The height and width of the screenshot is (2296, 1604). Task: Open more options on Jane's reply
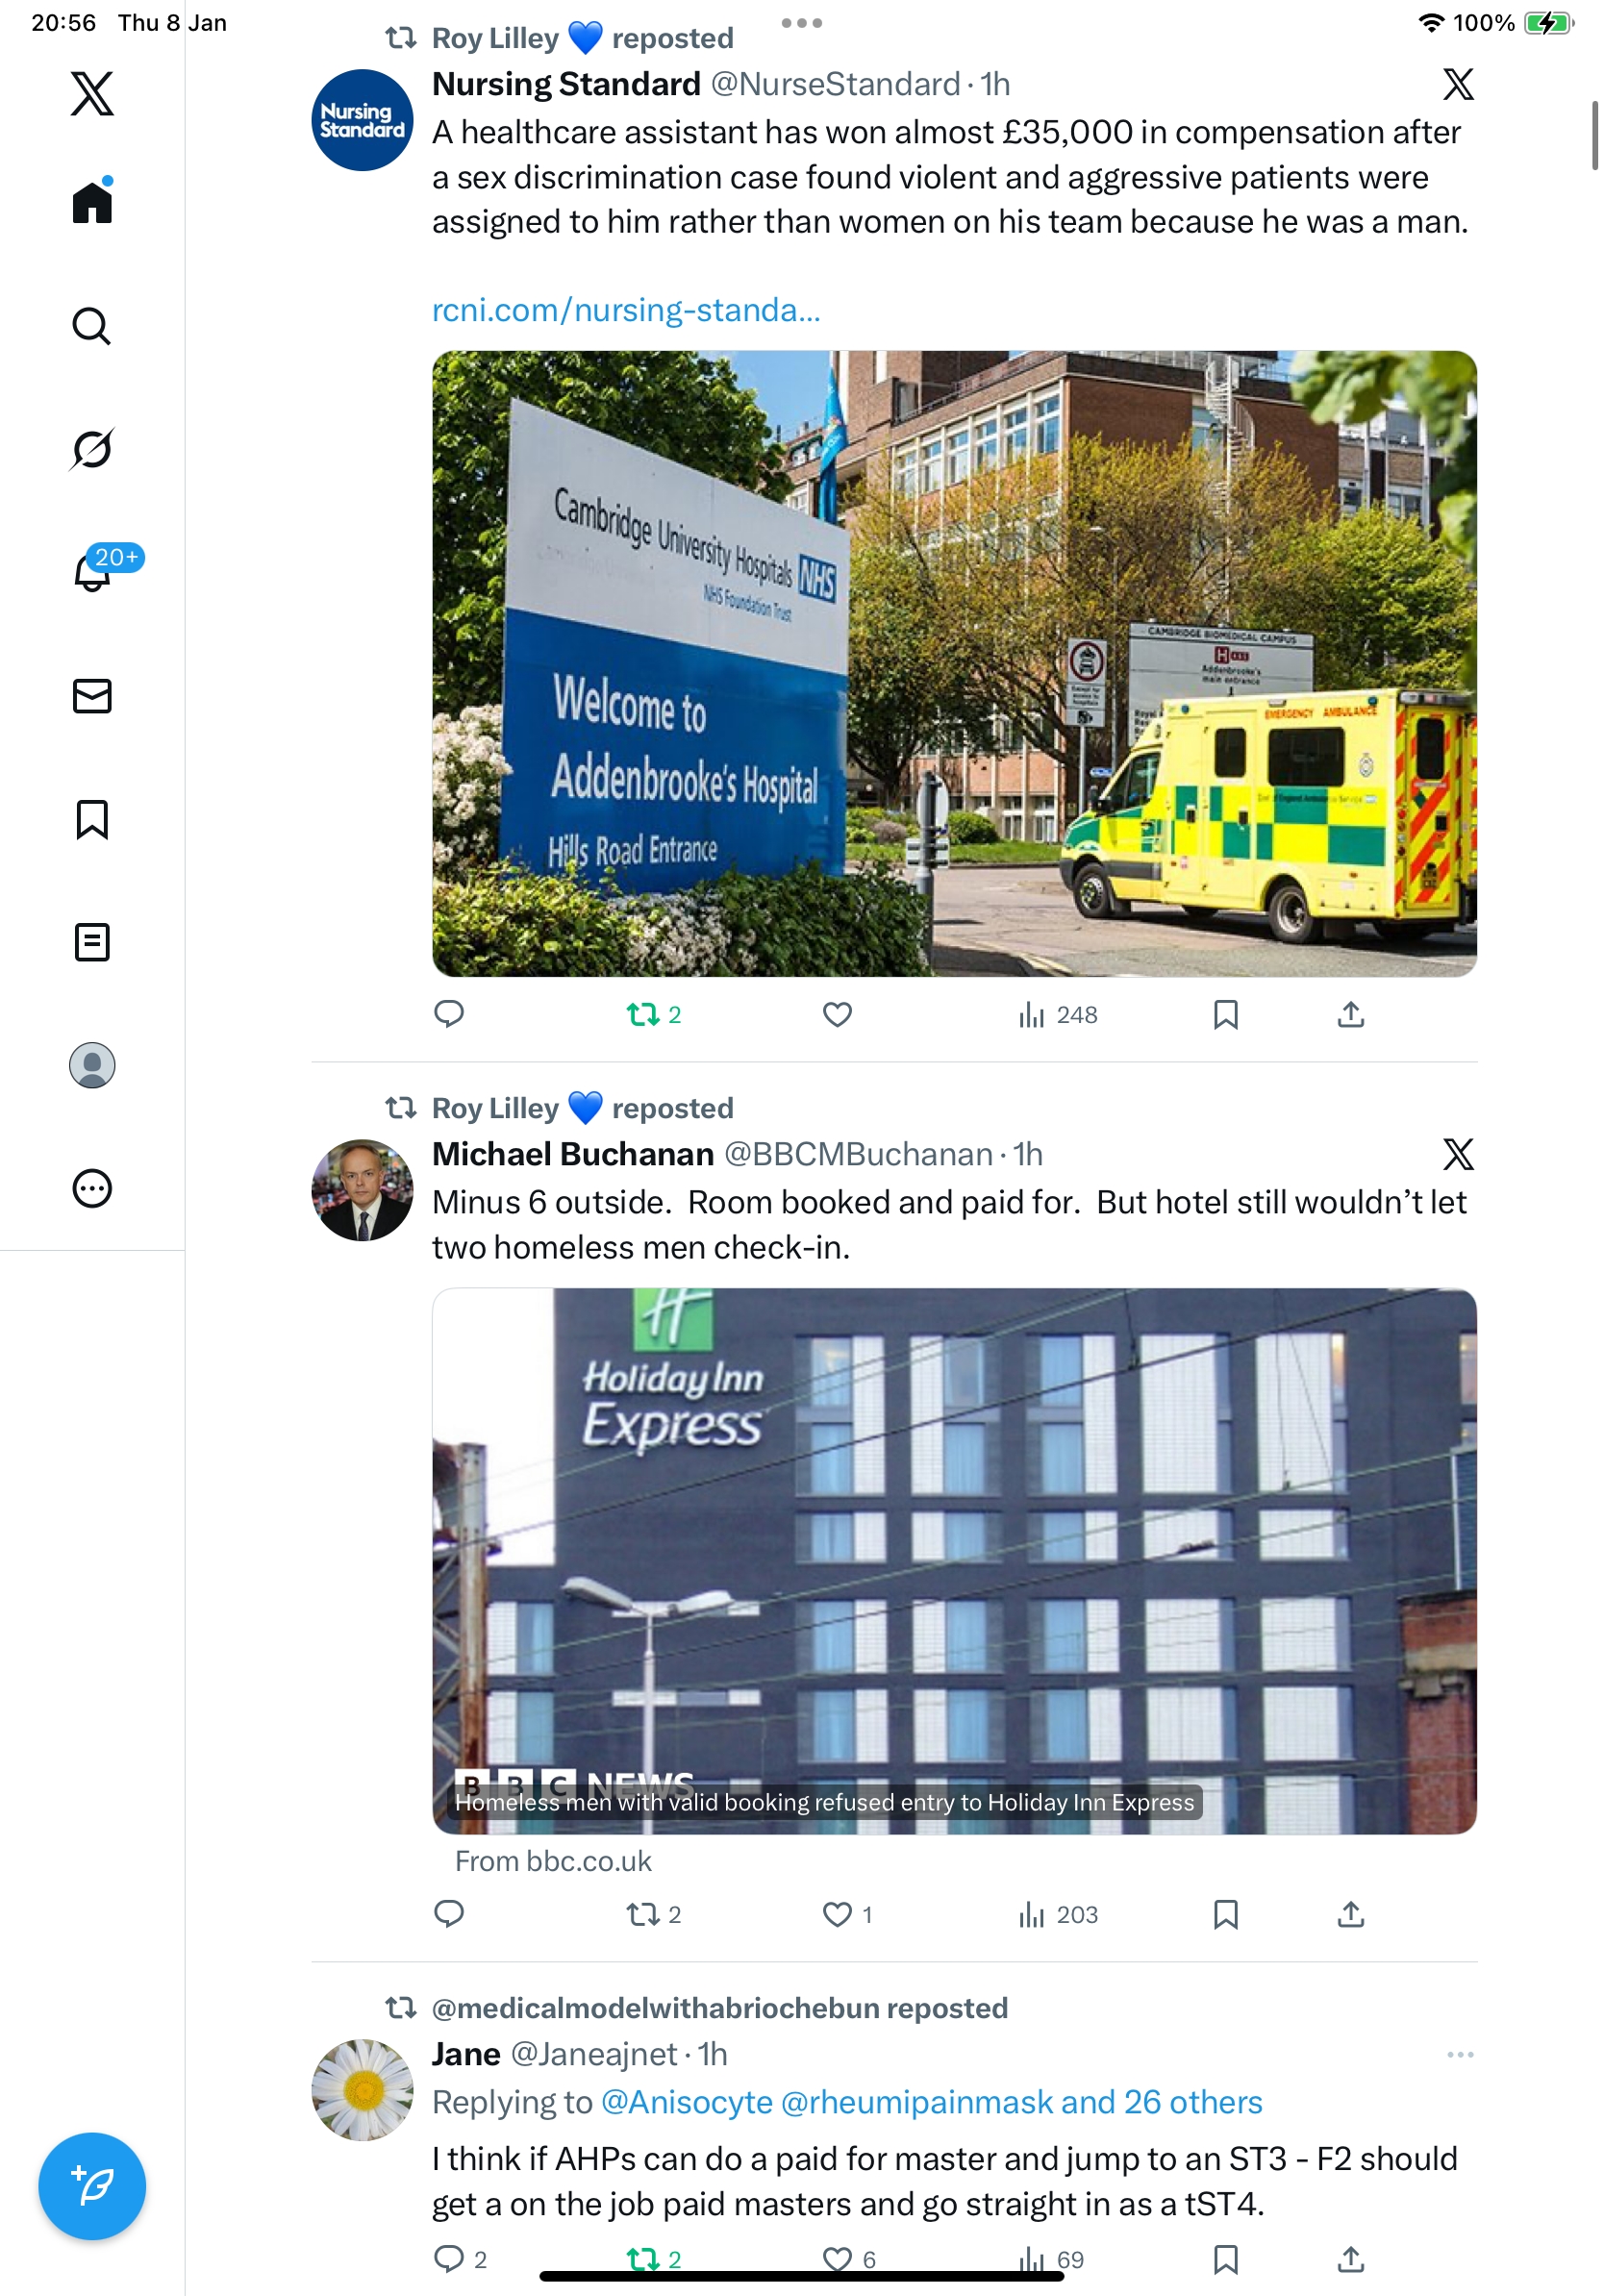pos(1460,2055)
